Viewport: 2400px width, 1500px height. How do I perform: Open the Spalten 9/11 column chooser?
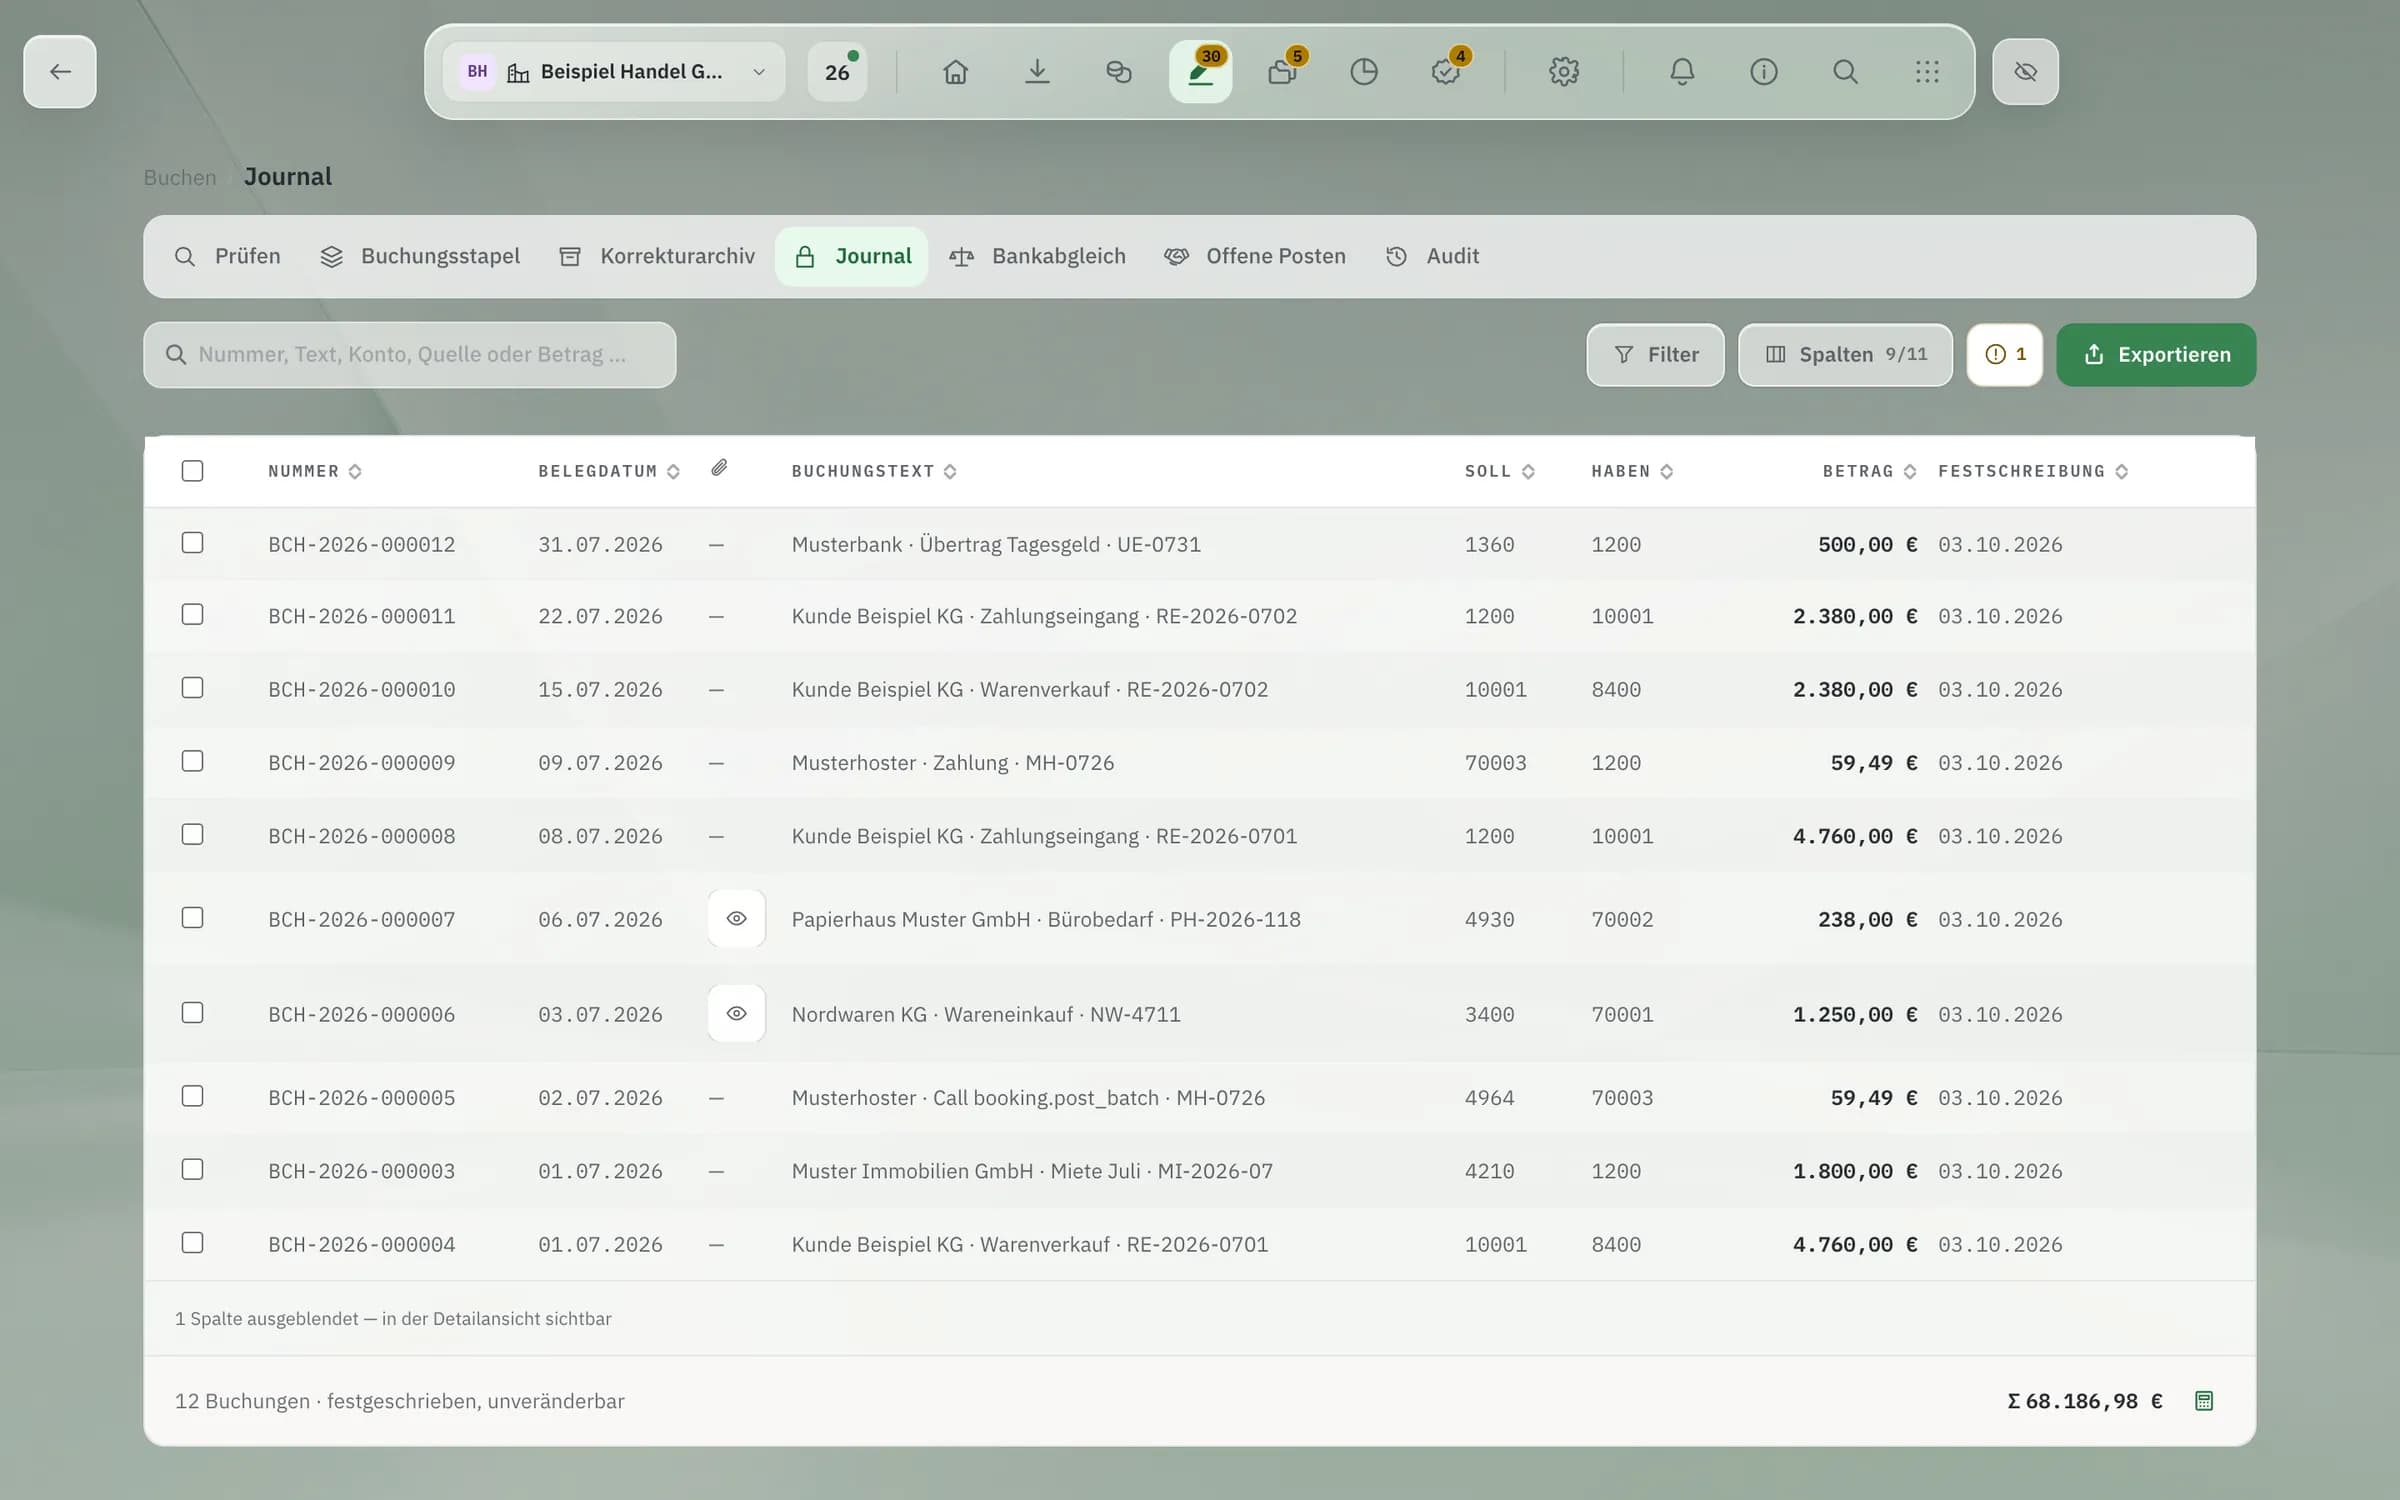1845,355
